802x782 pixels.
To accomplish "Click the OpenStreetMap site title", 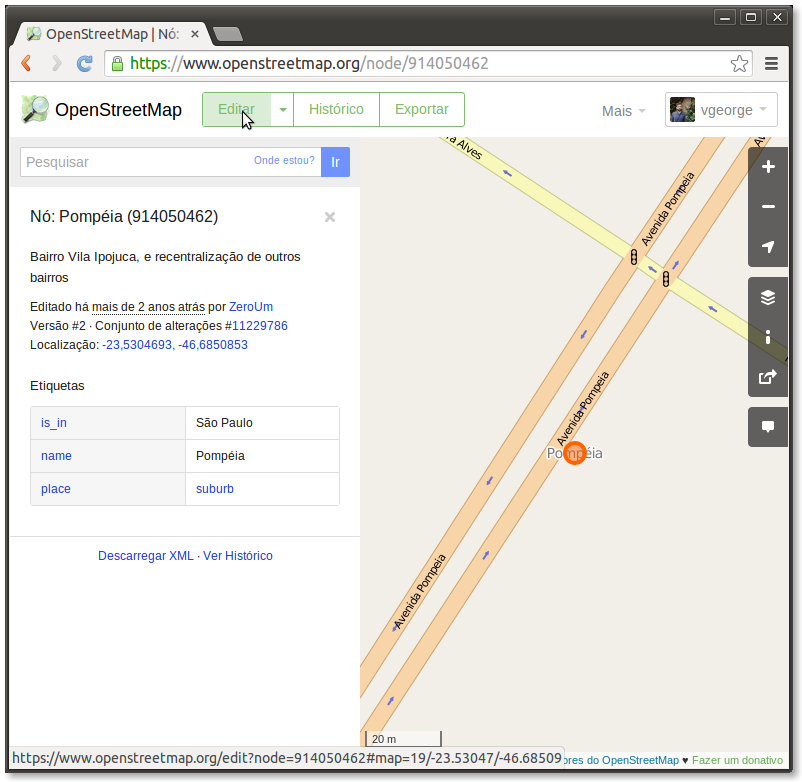I will coord(118,110).
